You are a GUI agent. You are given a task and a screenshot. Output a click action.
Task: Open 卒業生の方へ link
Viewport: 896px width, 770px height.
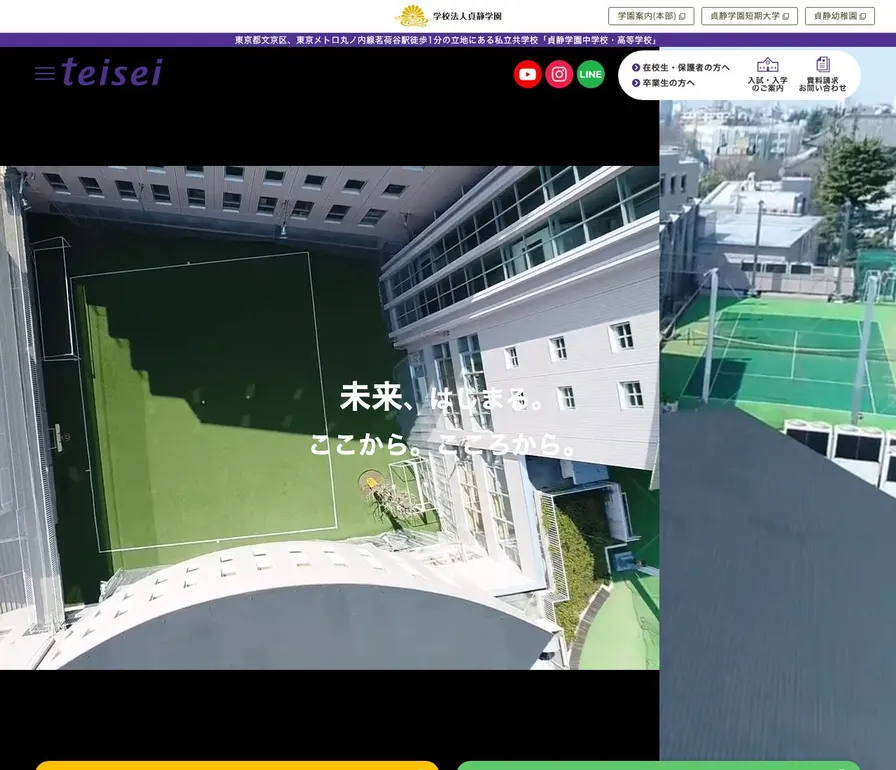663,83
